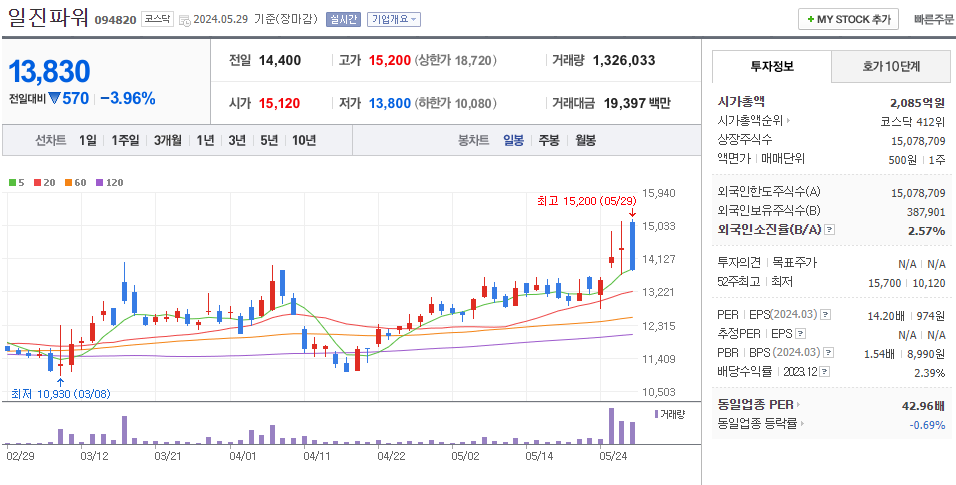
Task: Click the 실시간 badge button
Action: tap(343, 20)
